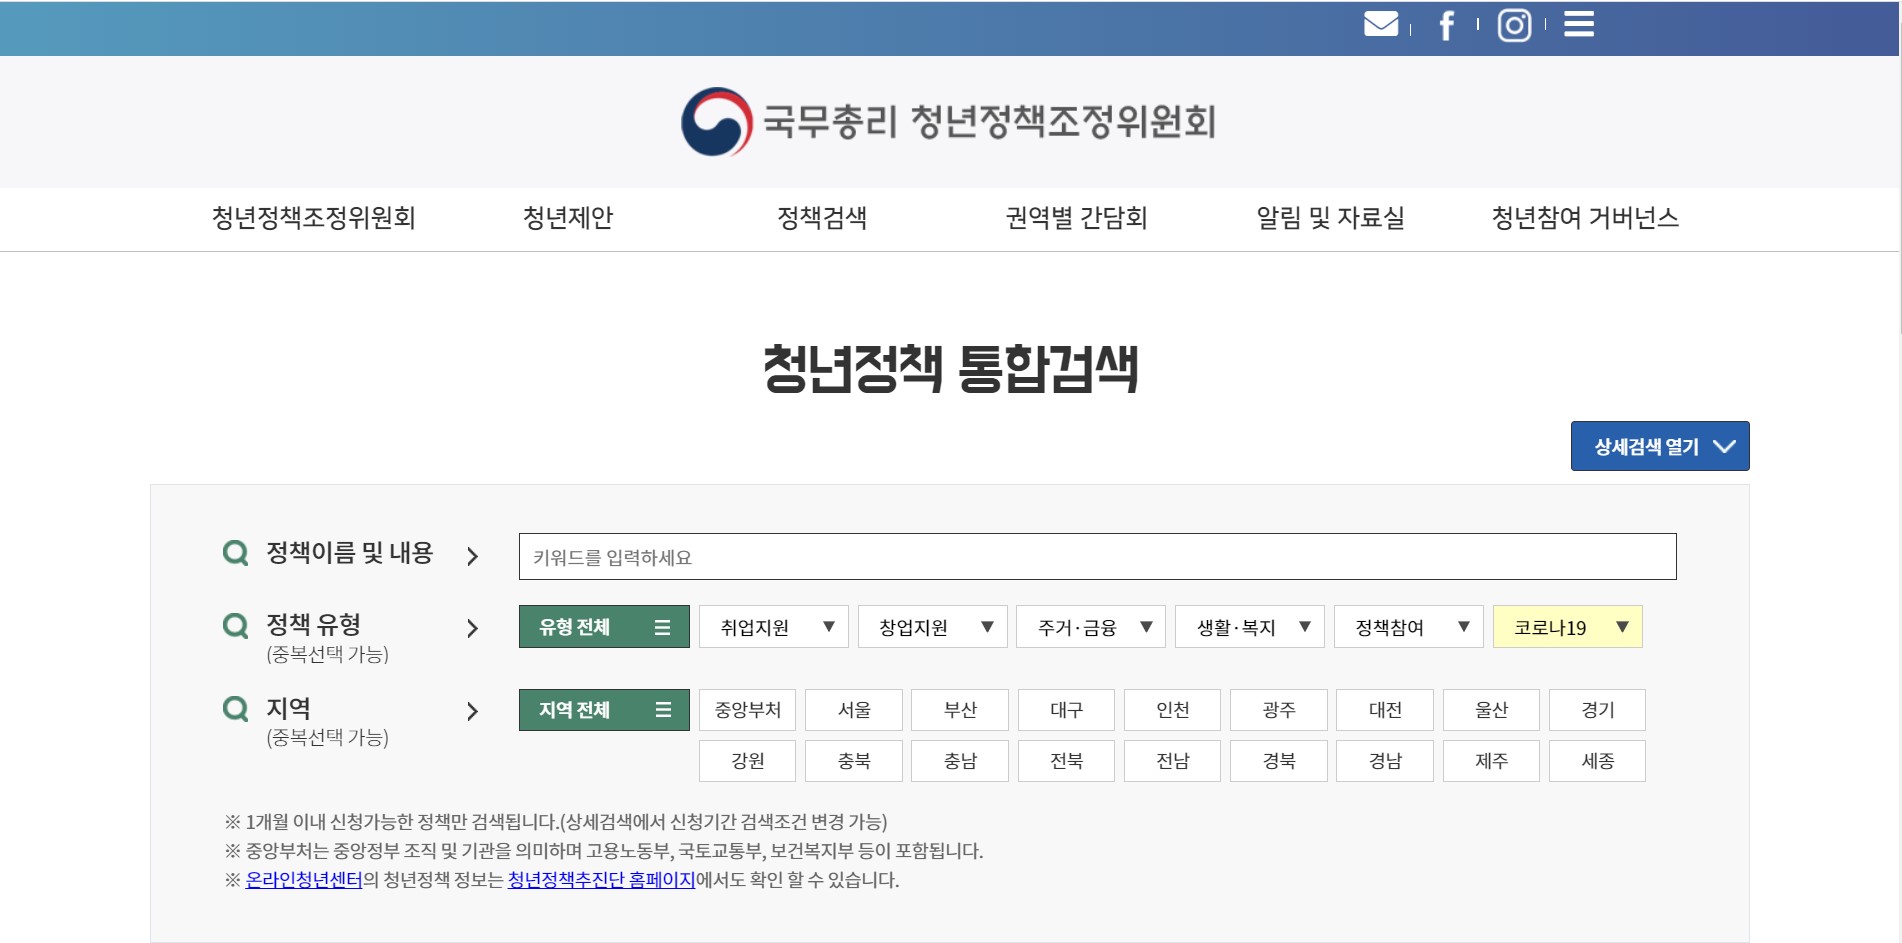Expand 상세검색 열기 panel
The width and height of the screenshot is (1902, 943).
1660,446
